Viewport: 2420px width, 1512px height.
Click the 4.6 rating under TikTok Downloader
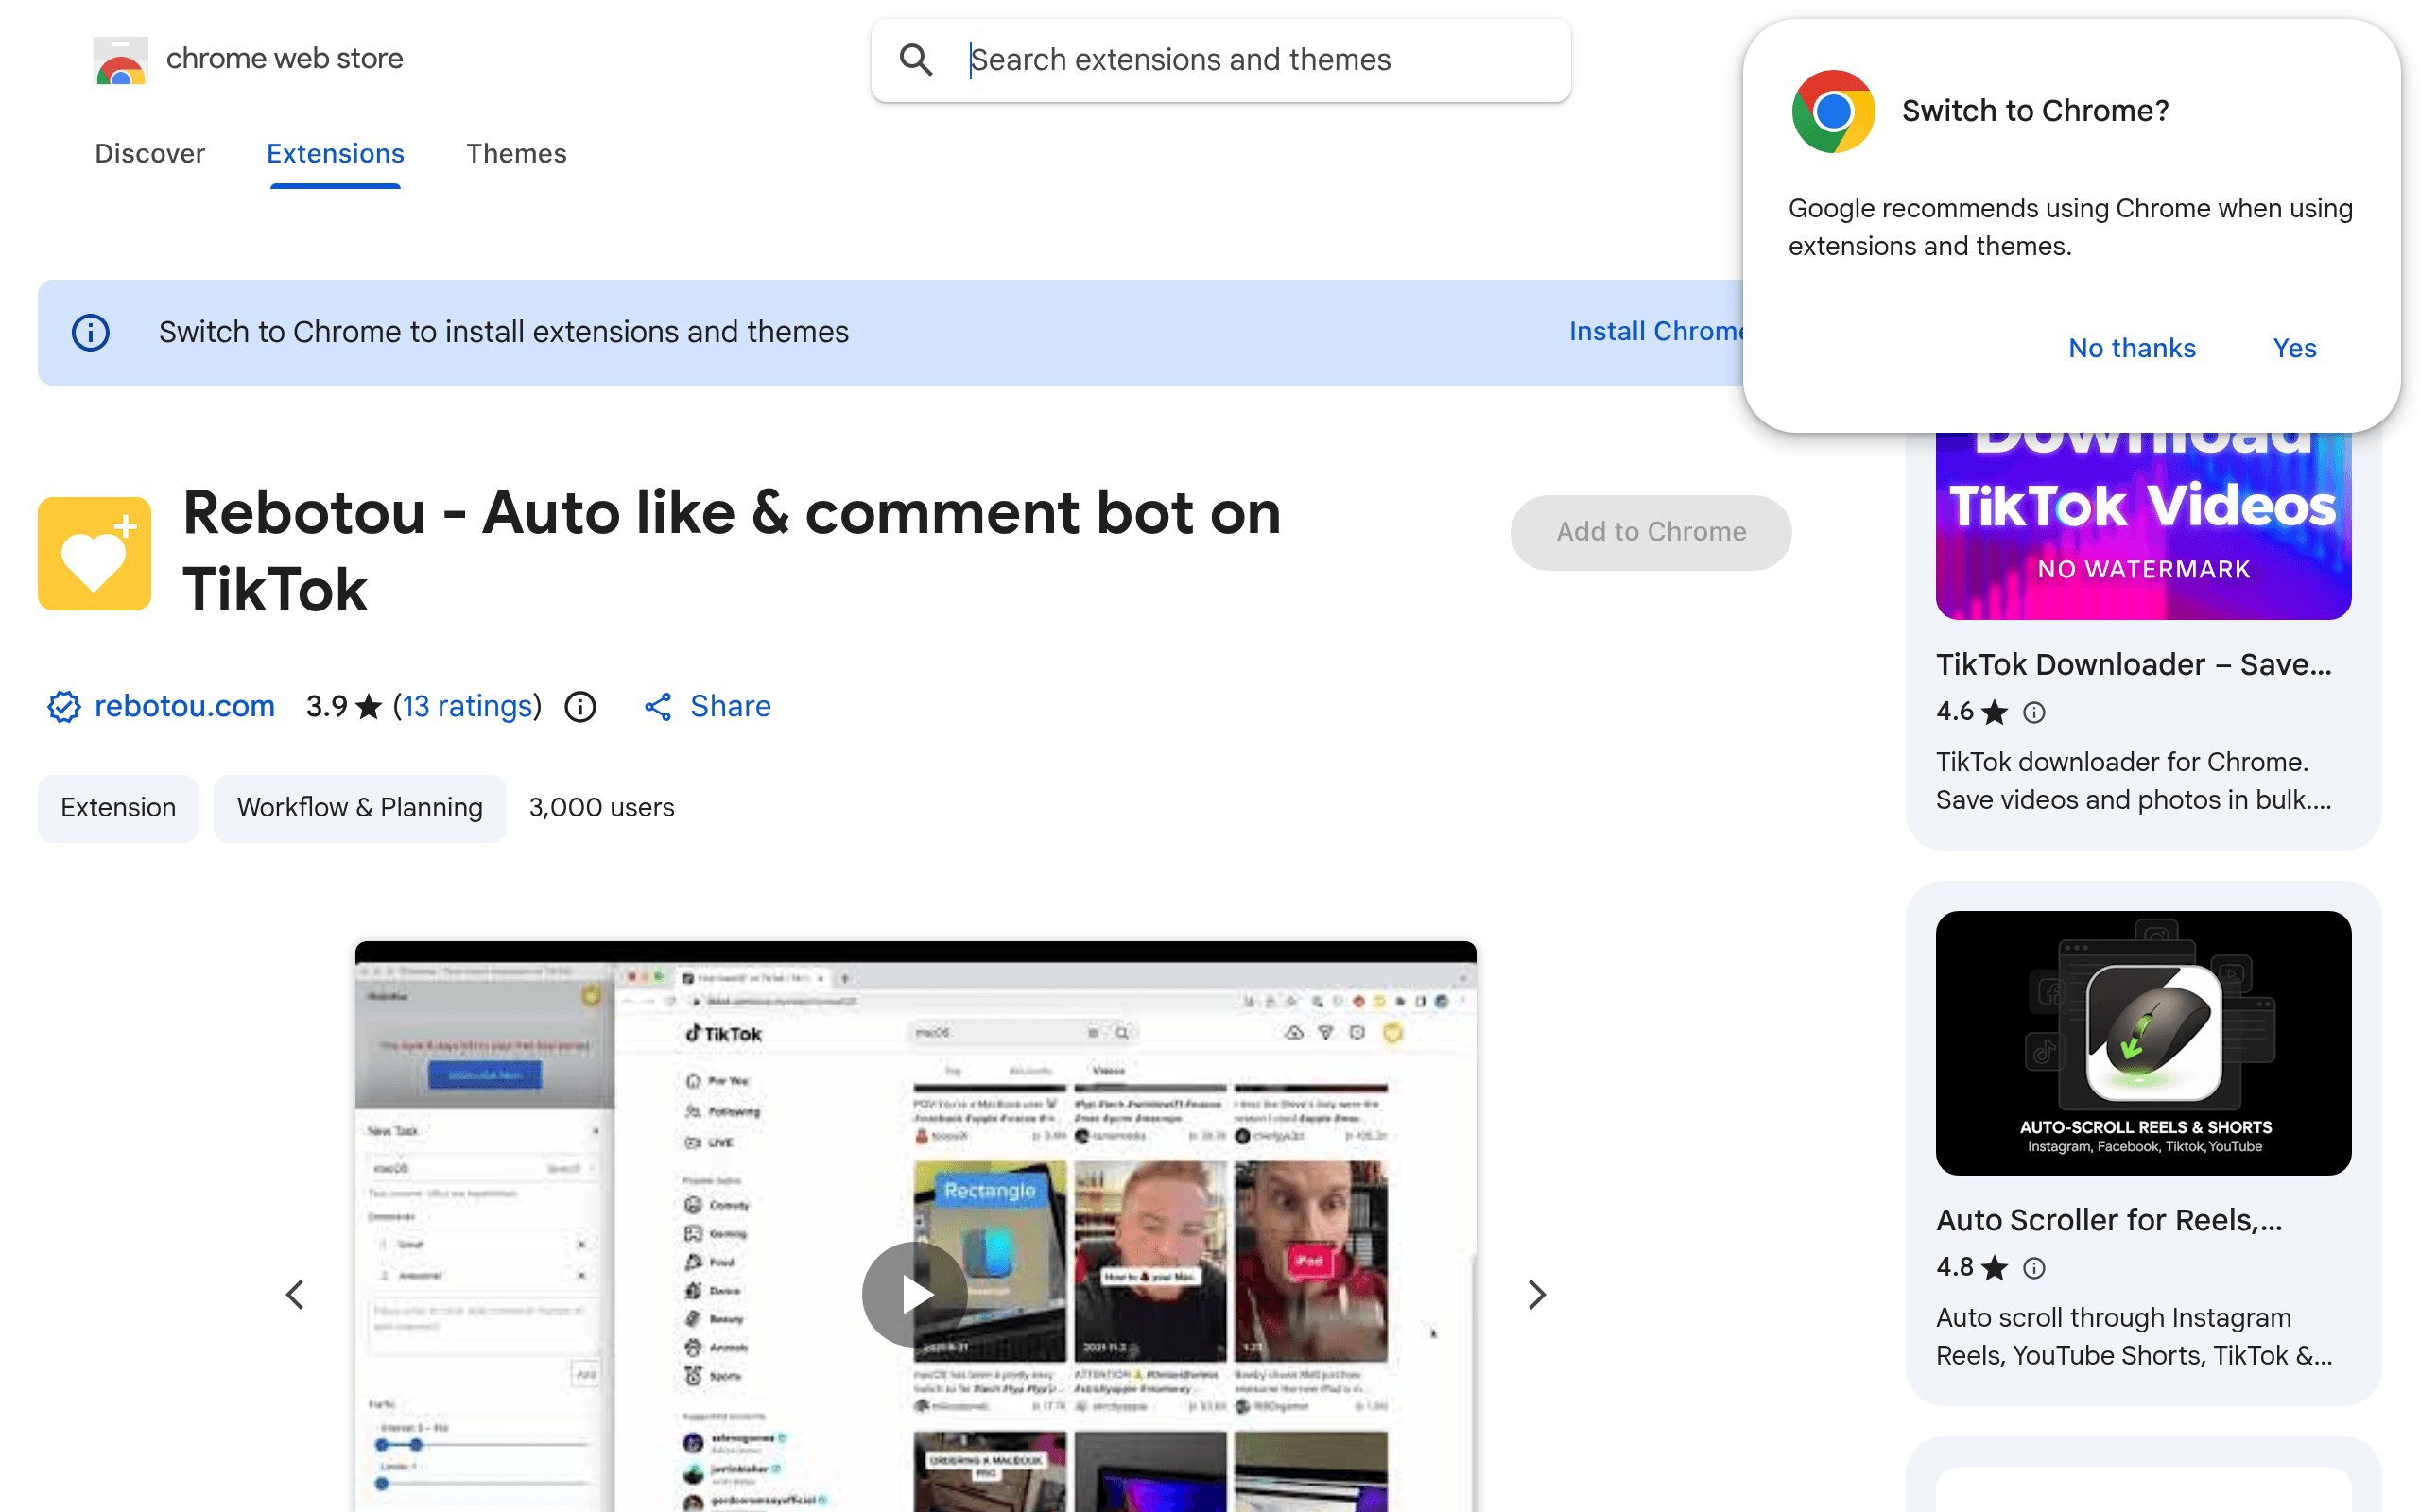point(1955,712)
